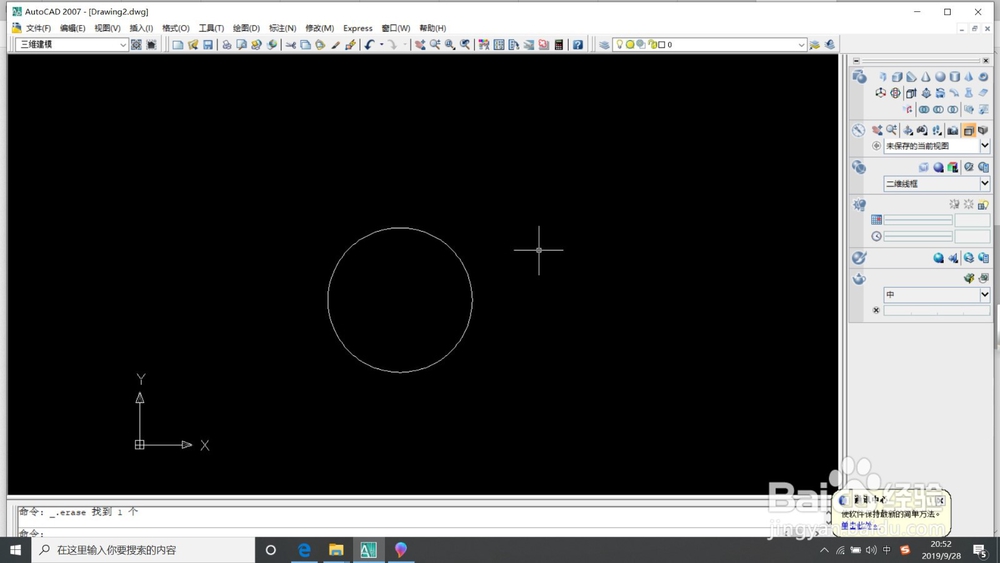Open the 修改(M) menu

click(x=320, y=28)
